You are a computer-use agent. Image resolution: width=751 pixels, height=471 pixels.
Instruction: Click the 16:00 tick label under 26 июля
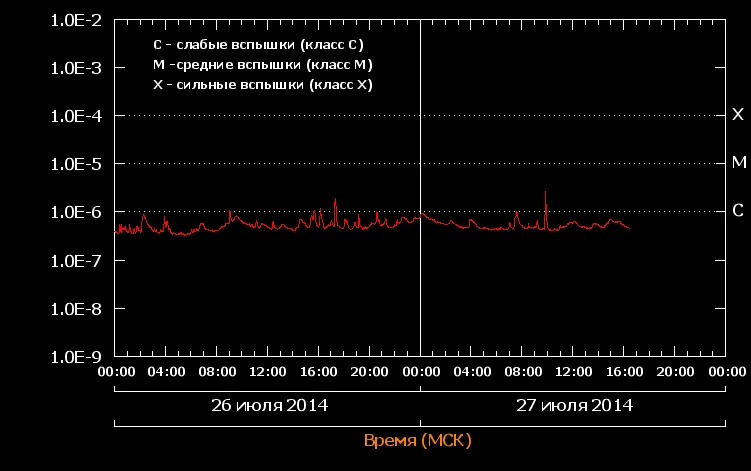point(319,372)
